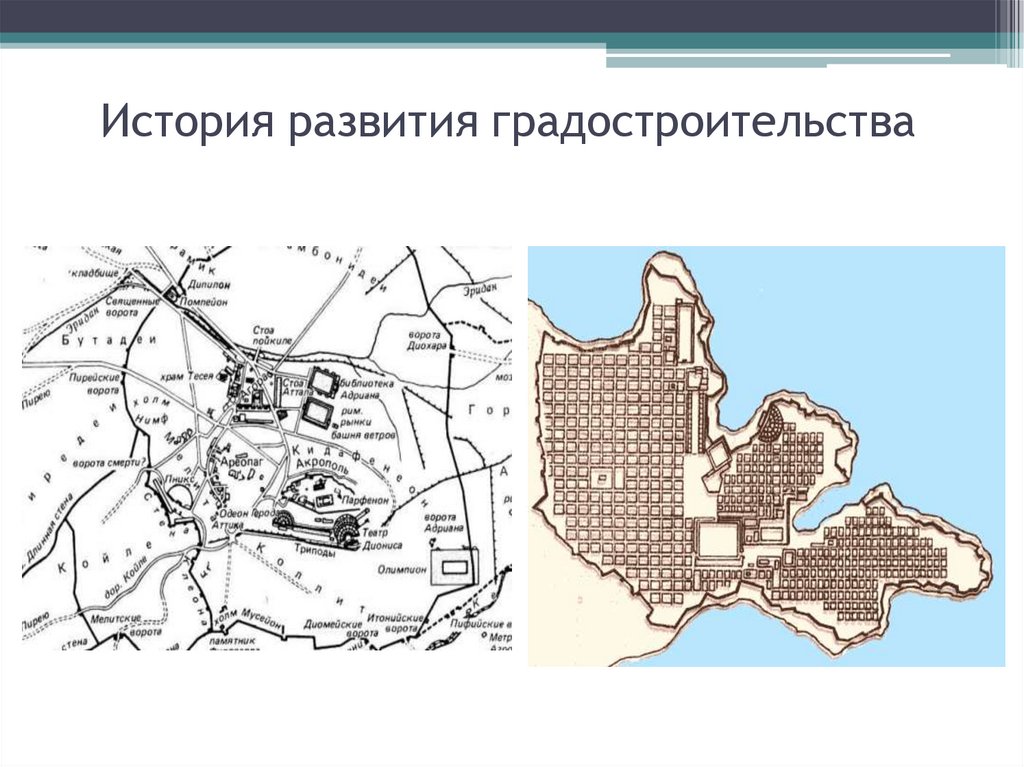The image size is (1024, 767).
Task: Select the Athens plan map image
Action: click(x=267, y=448)
